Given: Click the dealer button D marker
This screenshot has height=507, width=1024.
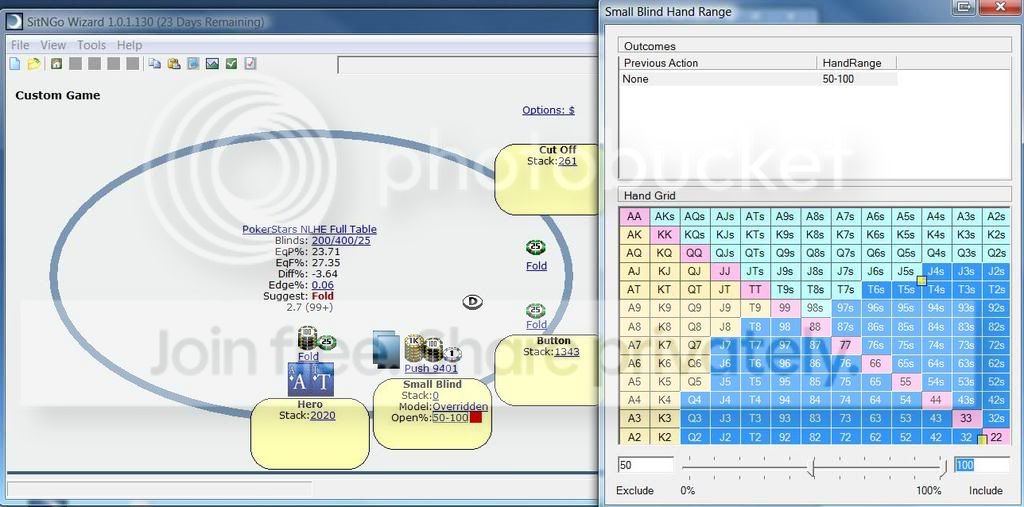Looking at the screenshot, I should tap(473, 302).
